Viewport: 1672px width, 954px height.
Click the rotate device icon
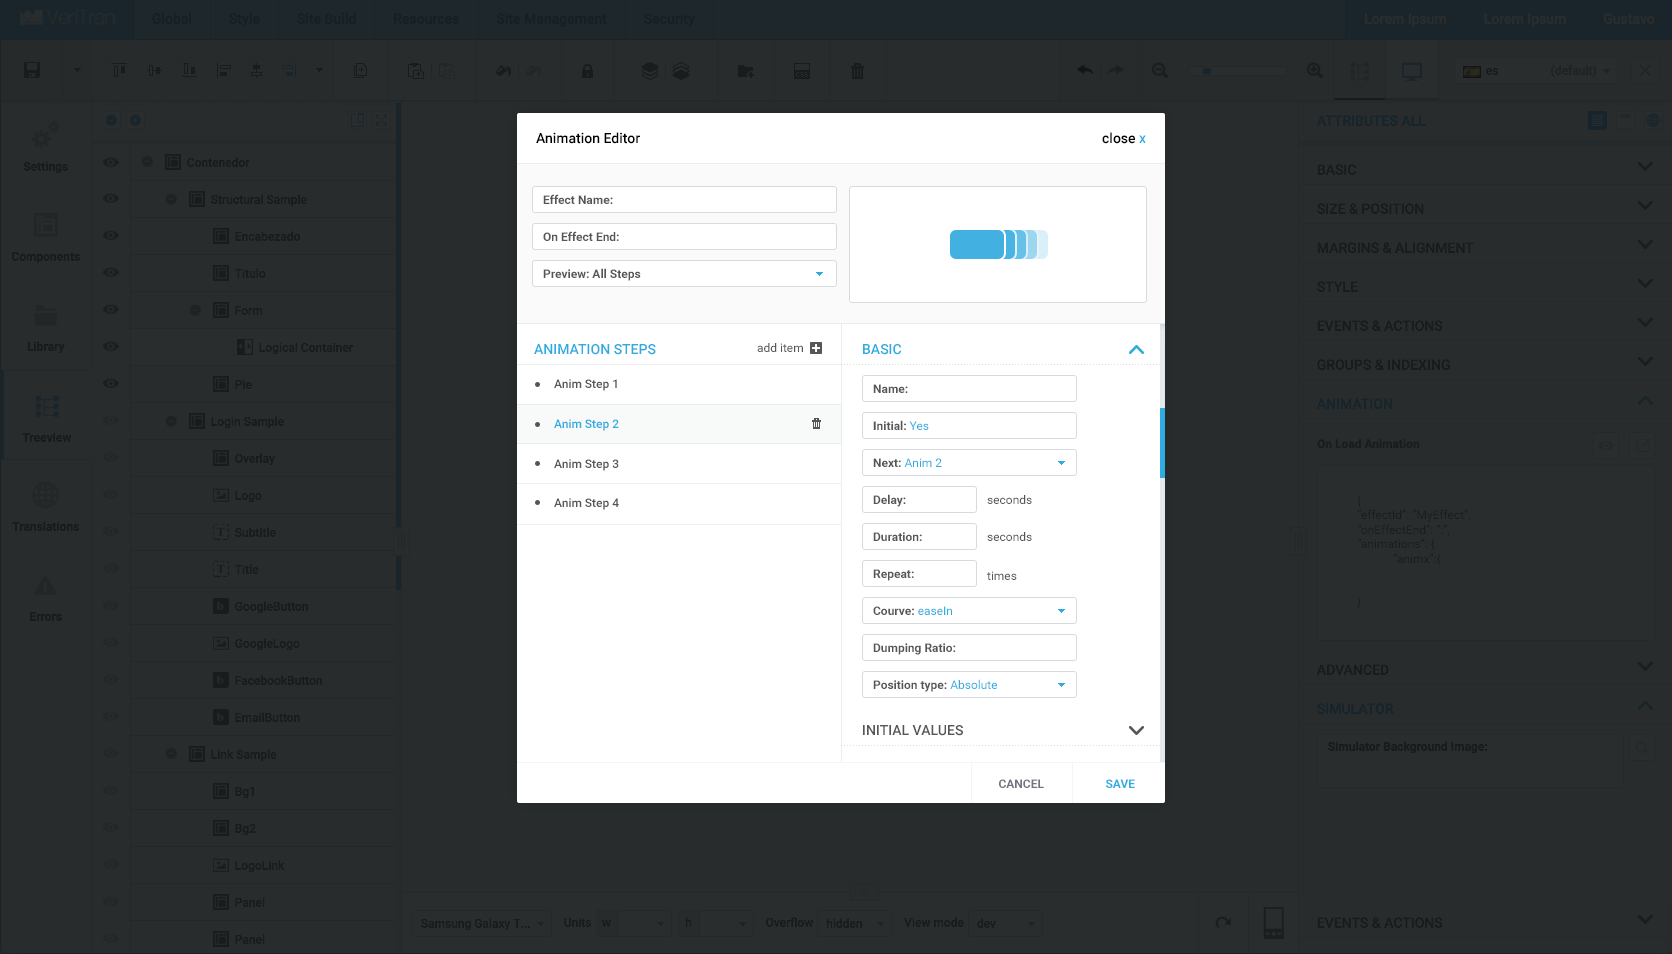tap(1223, 922)
